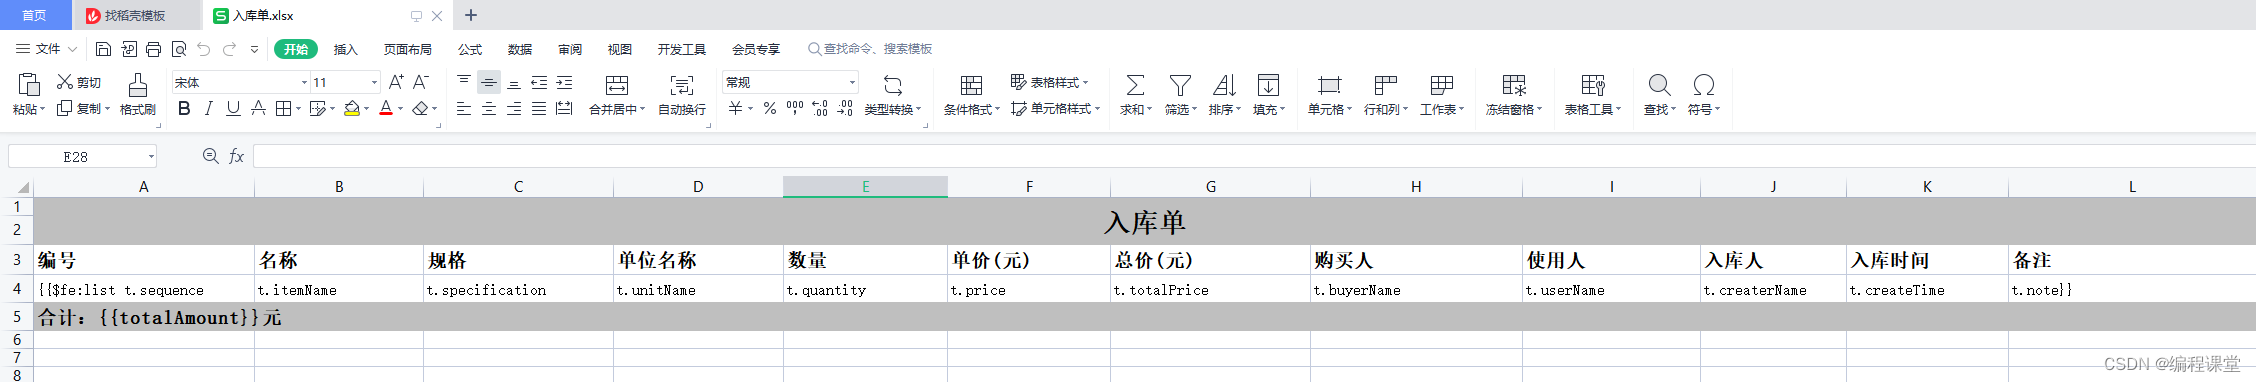The width and height of the screenshot is (2256, 382).
Task: Decrease indent in the cell
Action: click(539, 82)
